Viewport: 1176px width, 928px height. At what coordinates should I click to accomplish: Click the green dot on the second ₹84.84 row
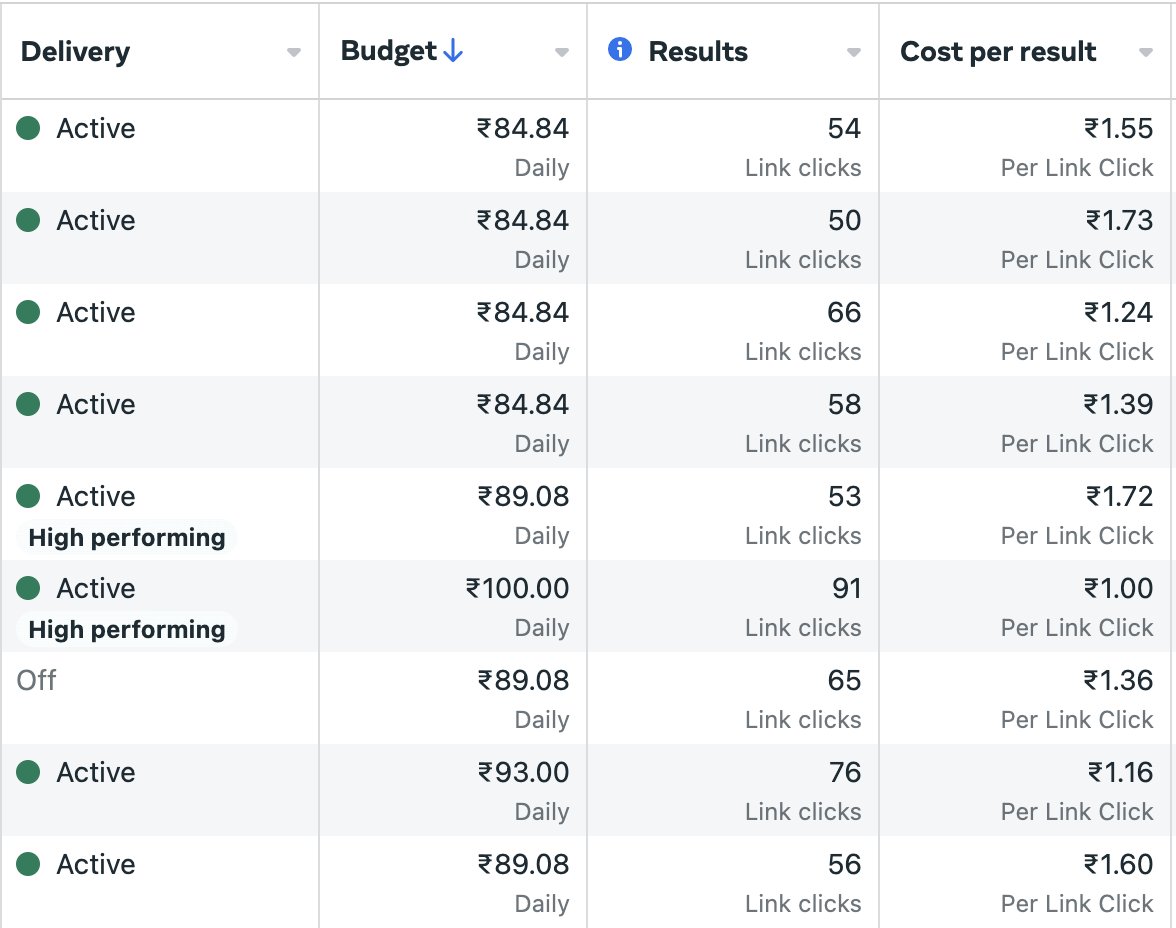click(27, 220)
